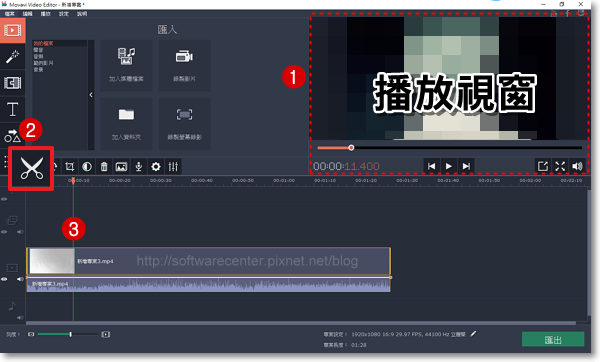
Task: Click the video clip's thumbnail image
Action: (52, 261)
